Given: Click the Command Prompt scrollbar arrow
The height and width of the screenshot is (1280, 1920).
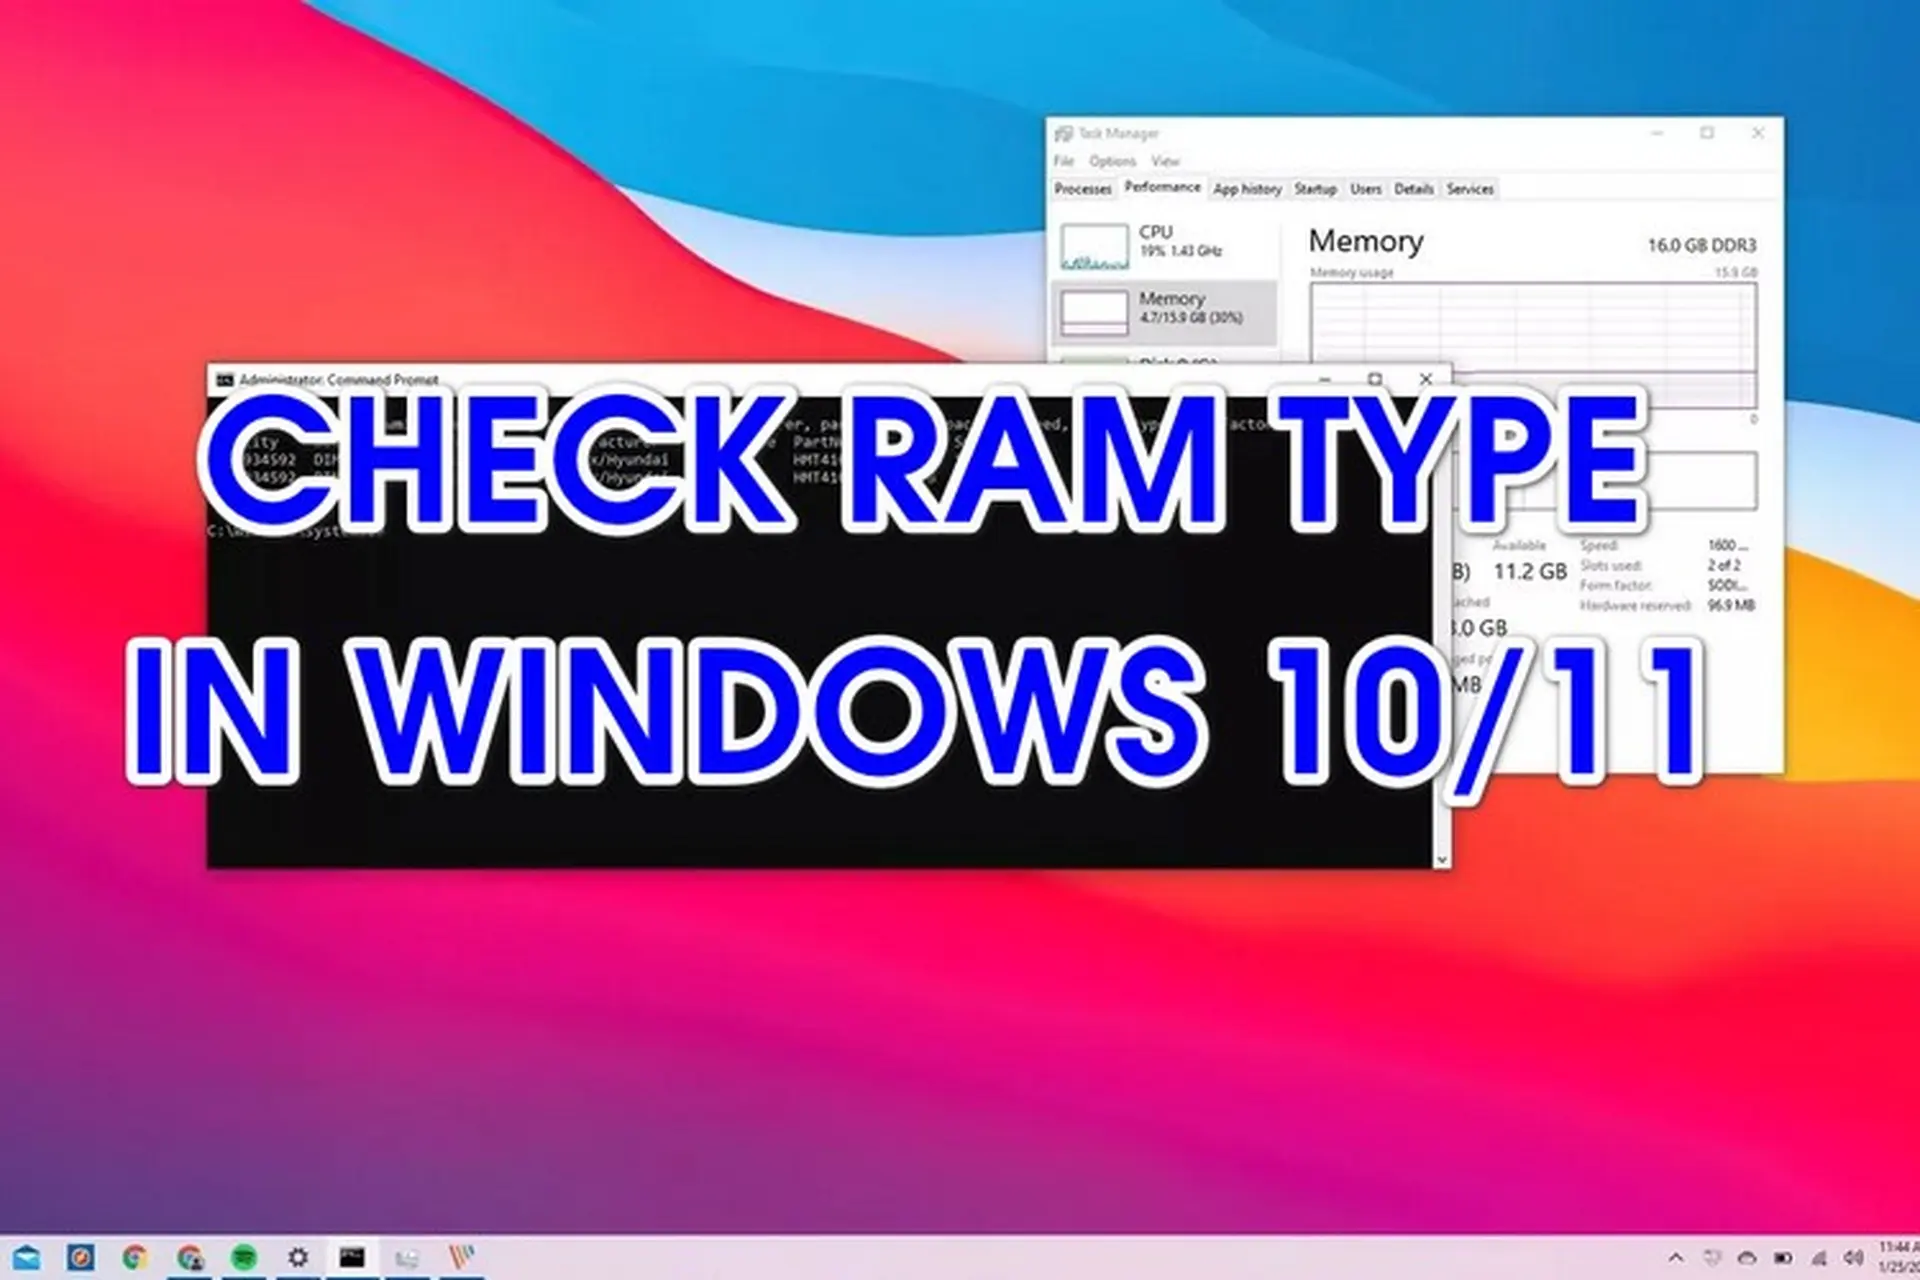Looking at the screenshot, I should point(1443,858).
